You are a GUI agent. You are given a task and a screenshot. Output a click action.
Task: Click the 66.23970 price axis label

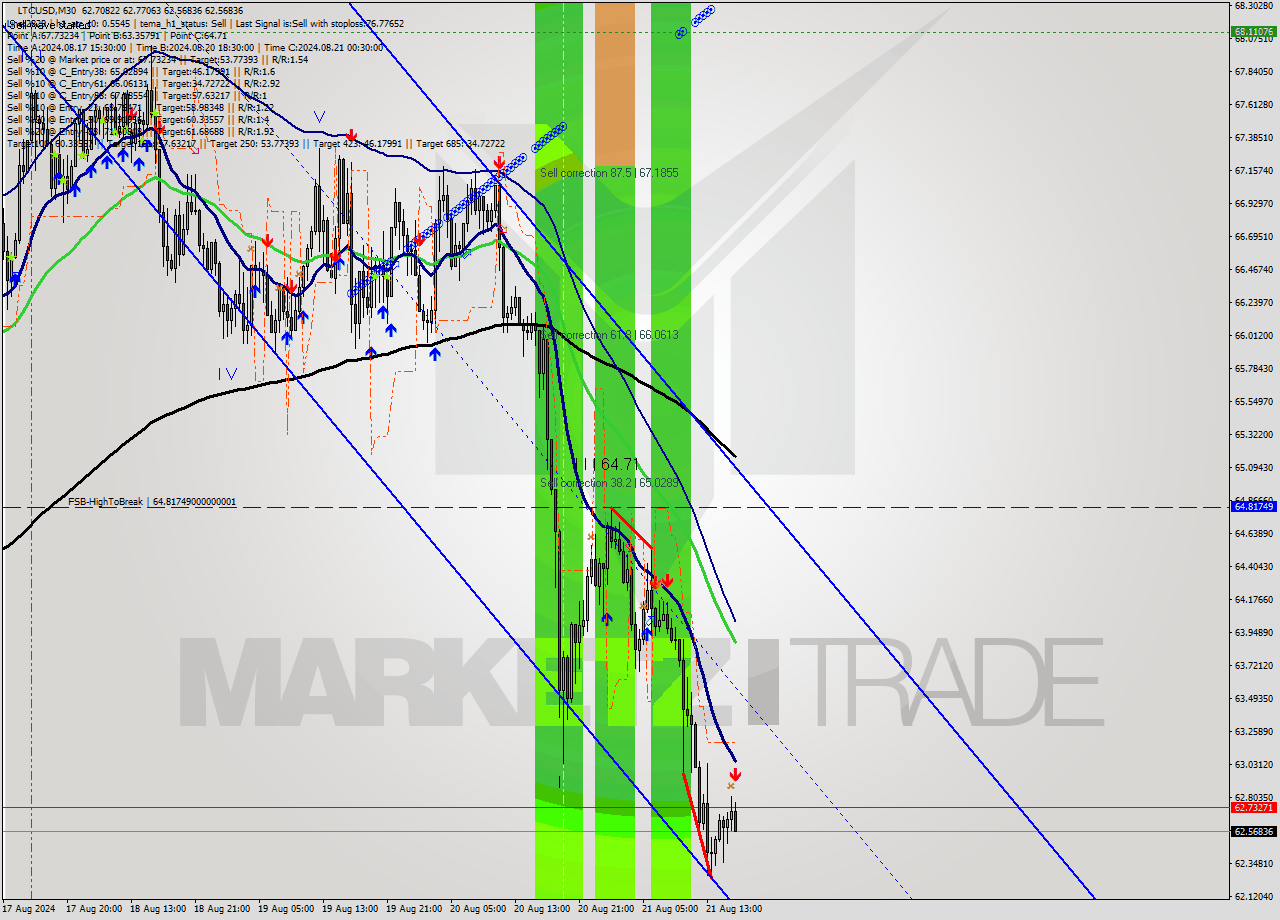pos(1253,303)
